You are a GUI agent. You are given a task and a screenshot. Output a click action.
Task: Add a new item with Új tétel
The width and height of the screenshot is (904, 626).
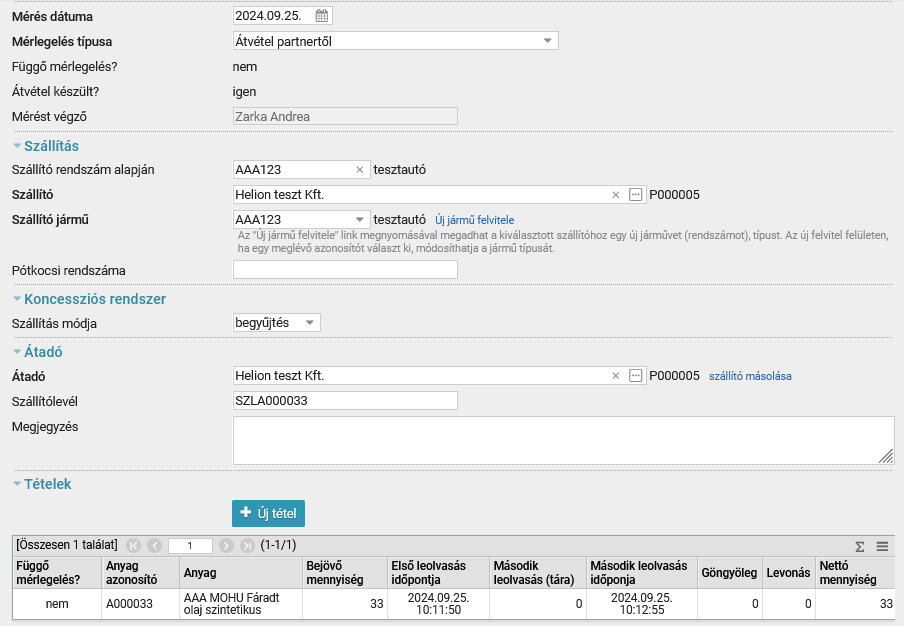268,513
